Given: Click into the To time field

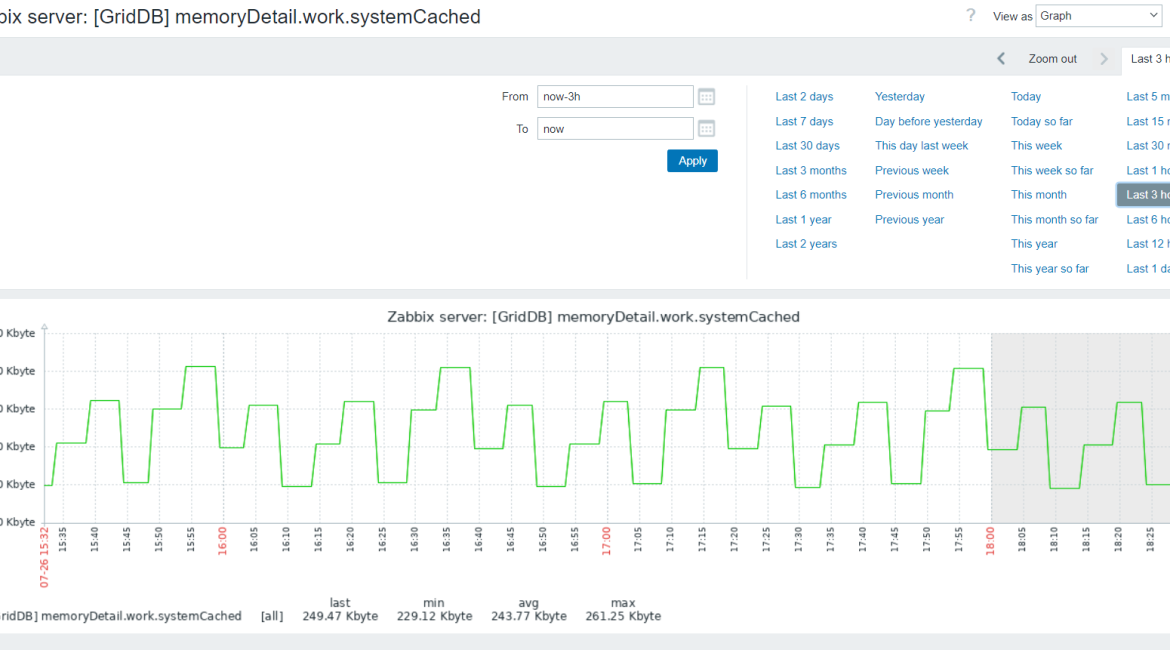Looking at the screenshot, I should (x=615, y=129).
